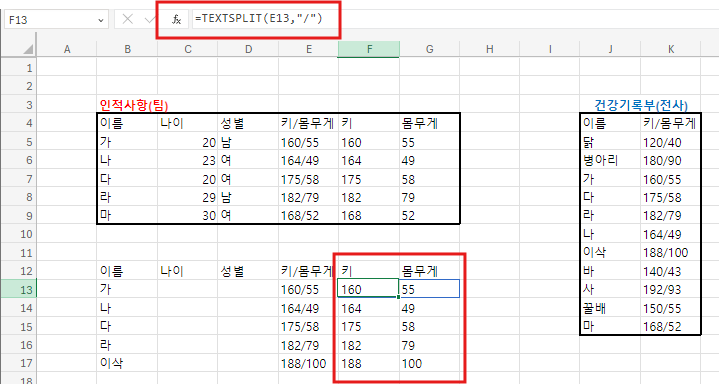Select column F header
Image resolution: width=719 pixels, height=384 pixels.
369,50
